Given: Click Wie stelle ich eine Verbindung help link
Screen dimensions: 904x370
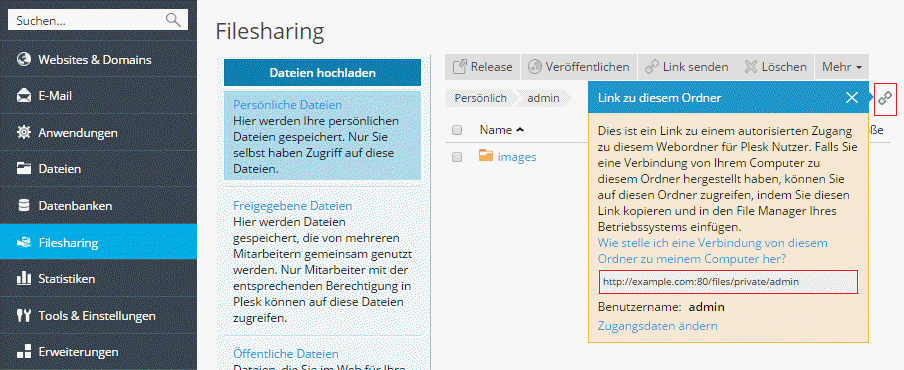Looking at the screenshot, I should 713,250.
